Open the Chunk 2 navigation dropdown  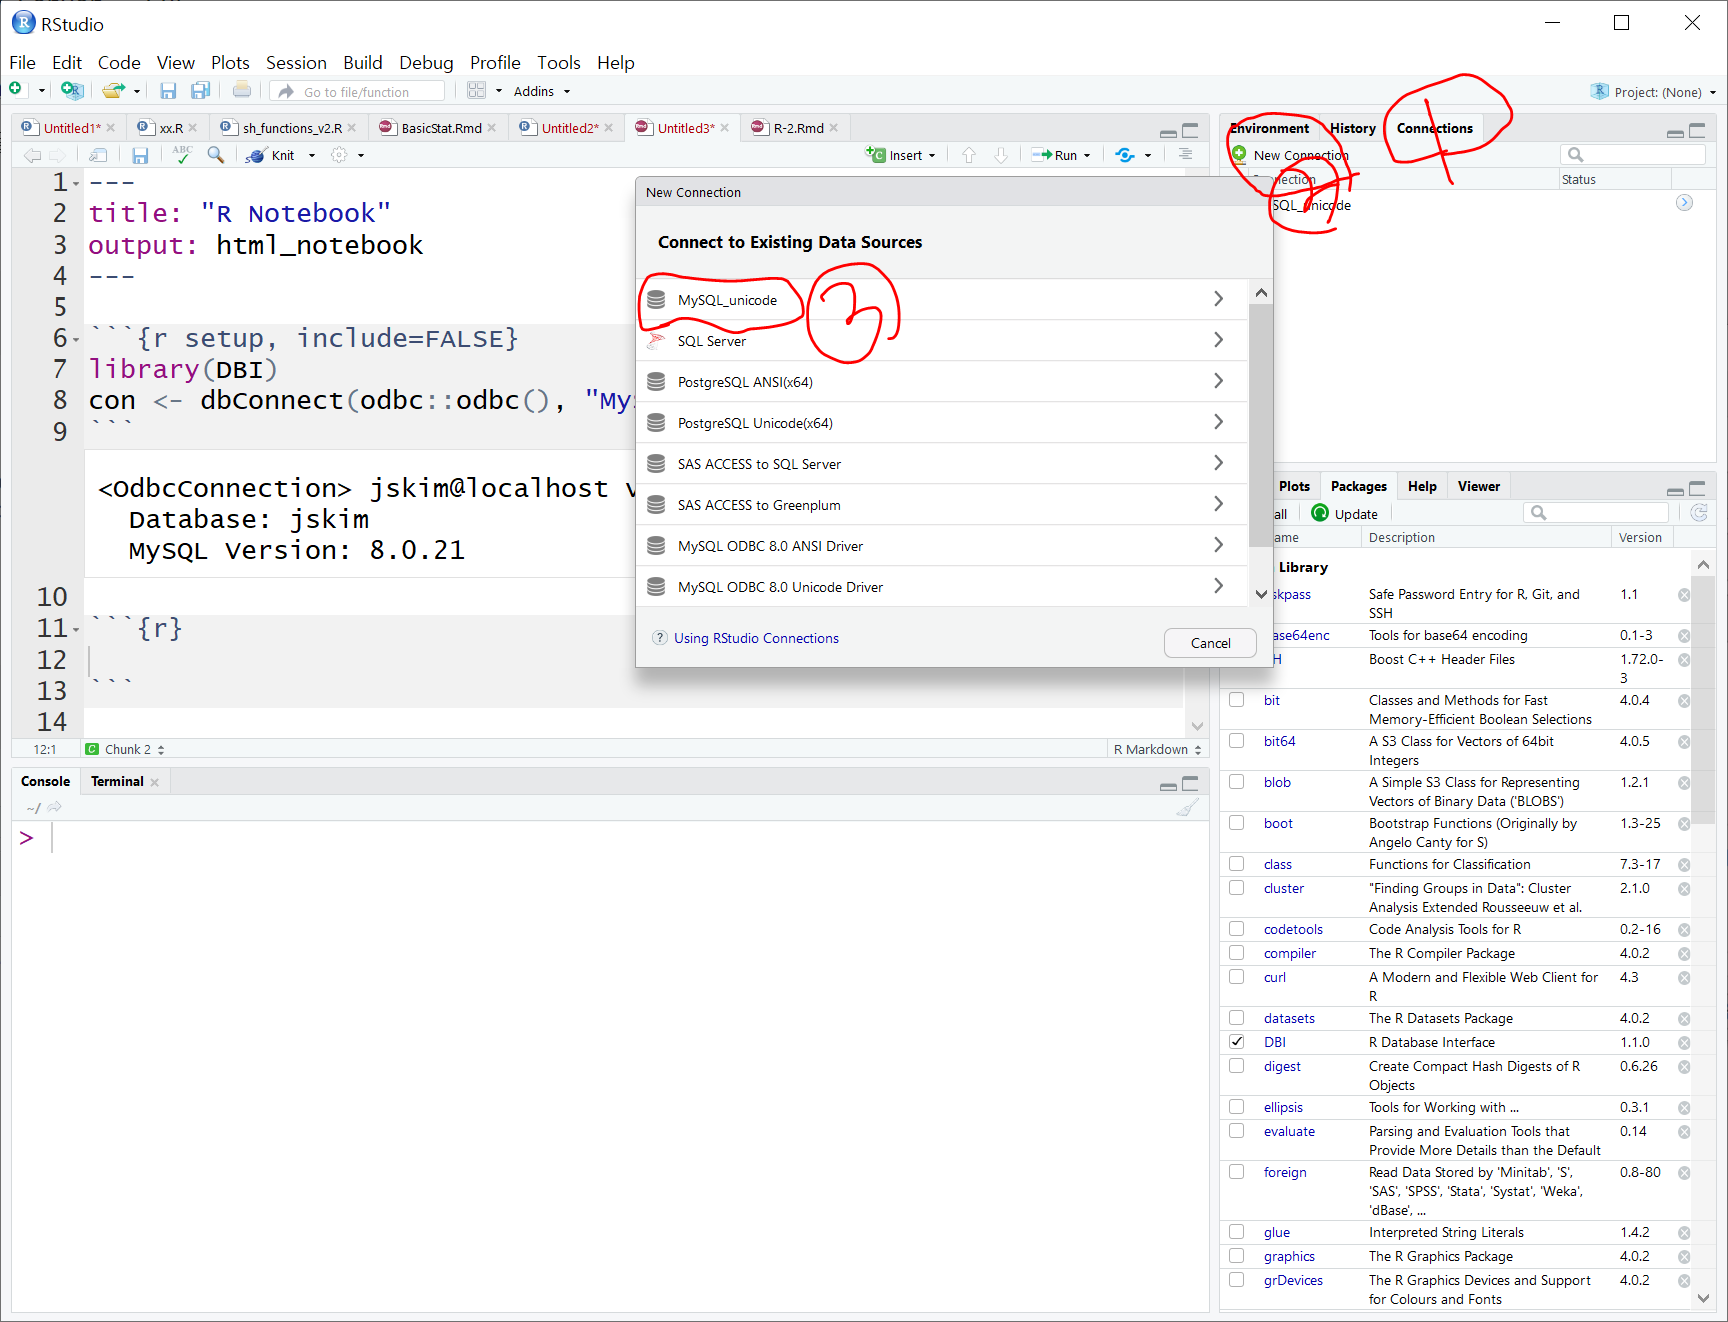pyautogui.click(x=126, y=749)
